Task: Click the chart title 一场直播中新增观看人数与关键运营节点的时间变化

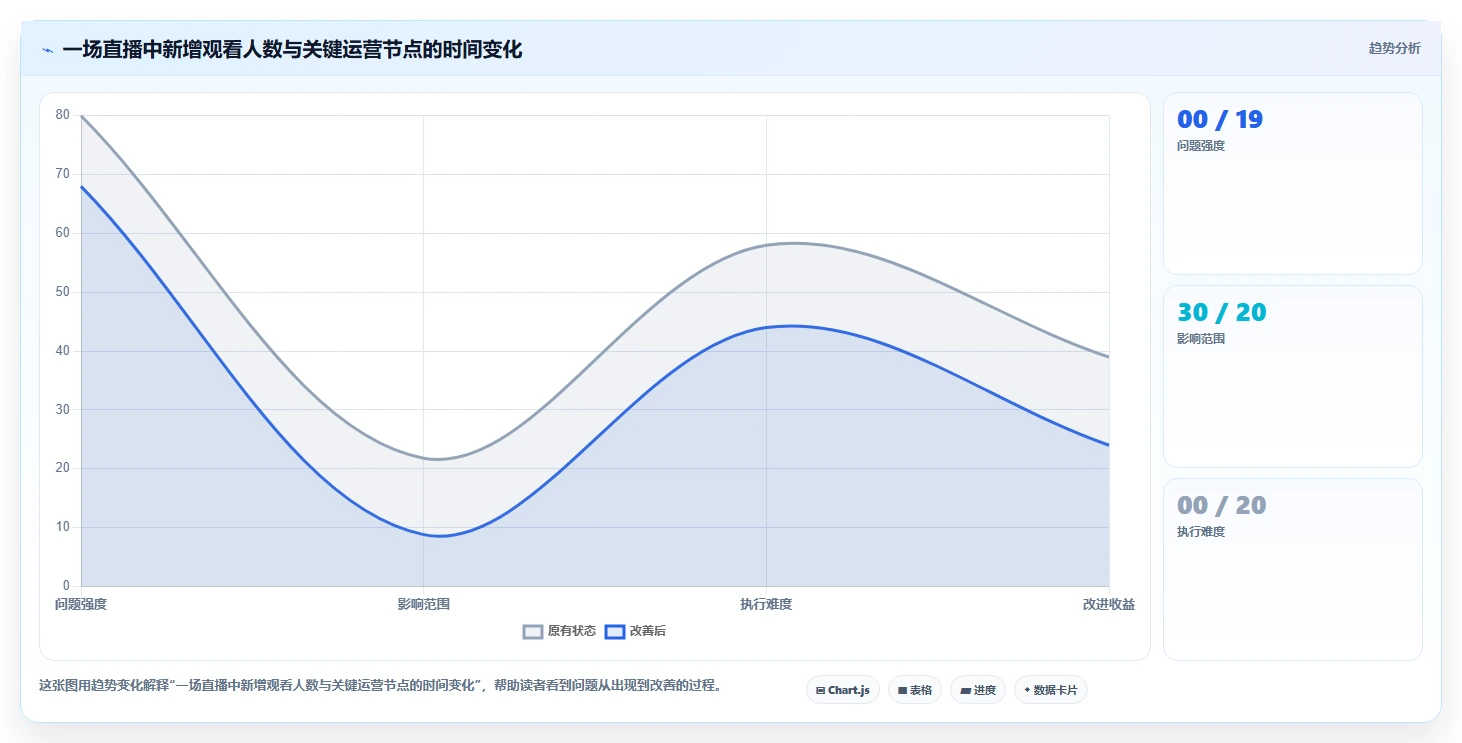Action: click(x=292, y=49)
